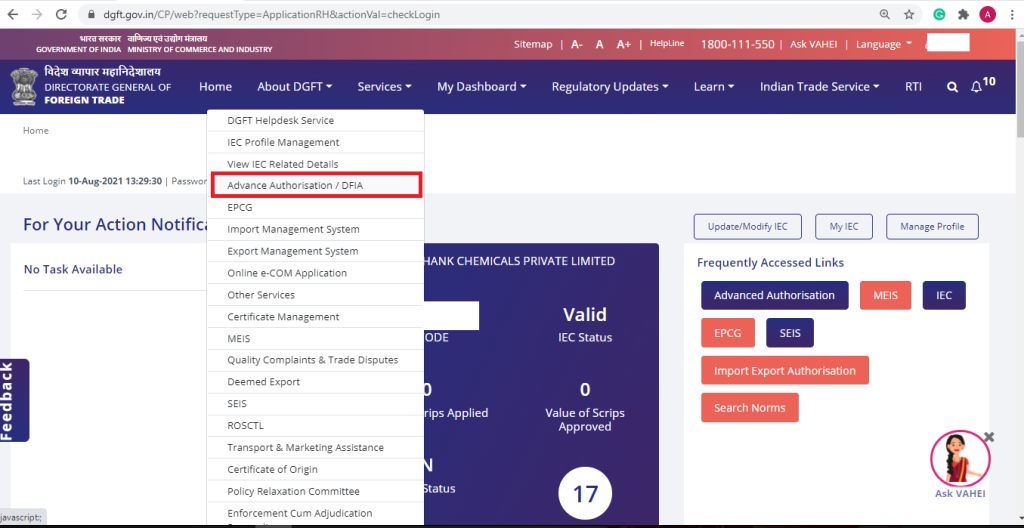This screenshot has height=528, width=1024.
Task: Open the site search magnifier icon
Action: click(952, 87)
